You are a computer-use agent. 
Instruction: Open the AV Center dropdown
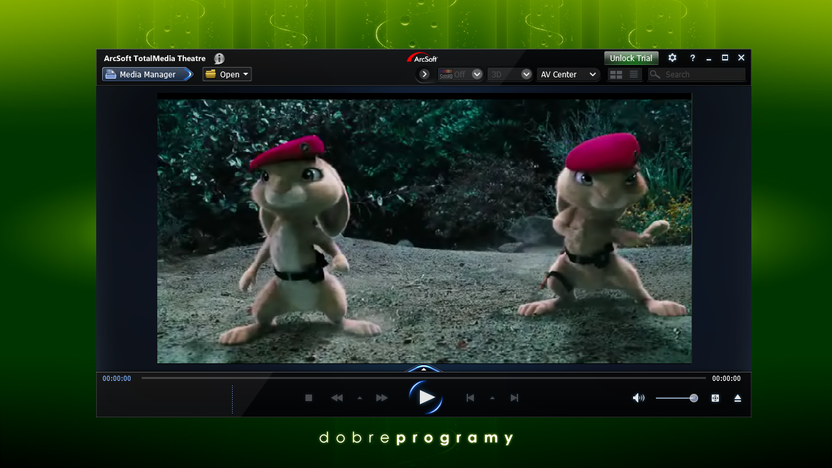[568, 74]
